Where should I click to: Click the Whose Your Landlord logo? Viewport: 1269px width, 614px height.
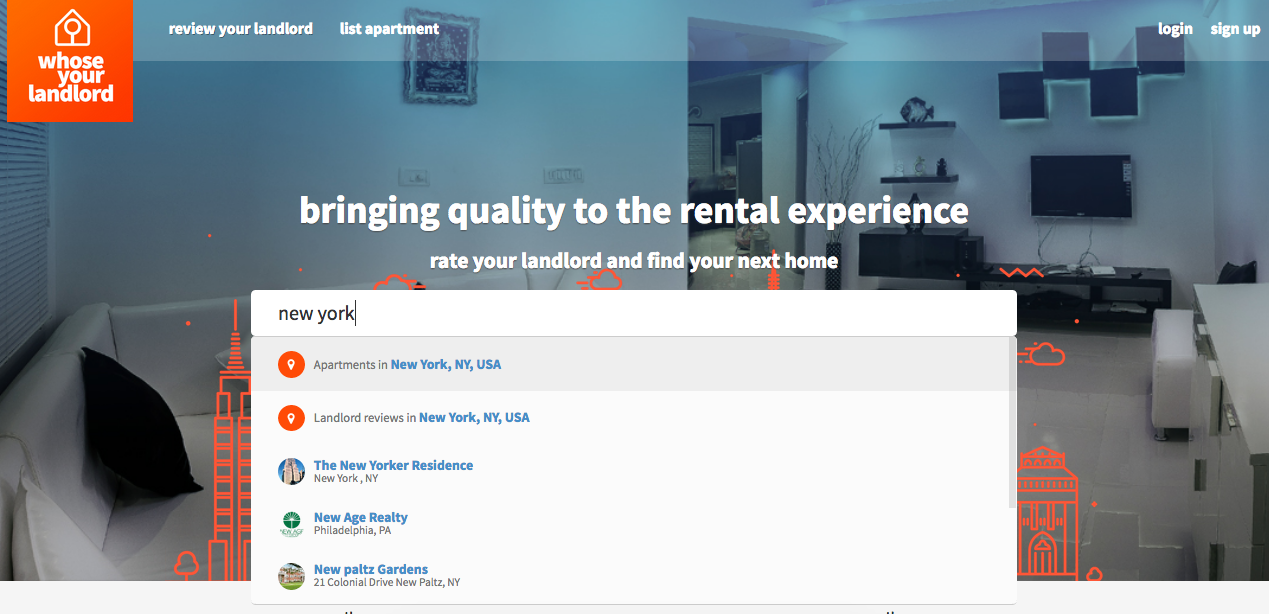click(x=69, y=61)
